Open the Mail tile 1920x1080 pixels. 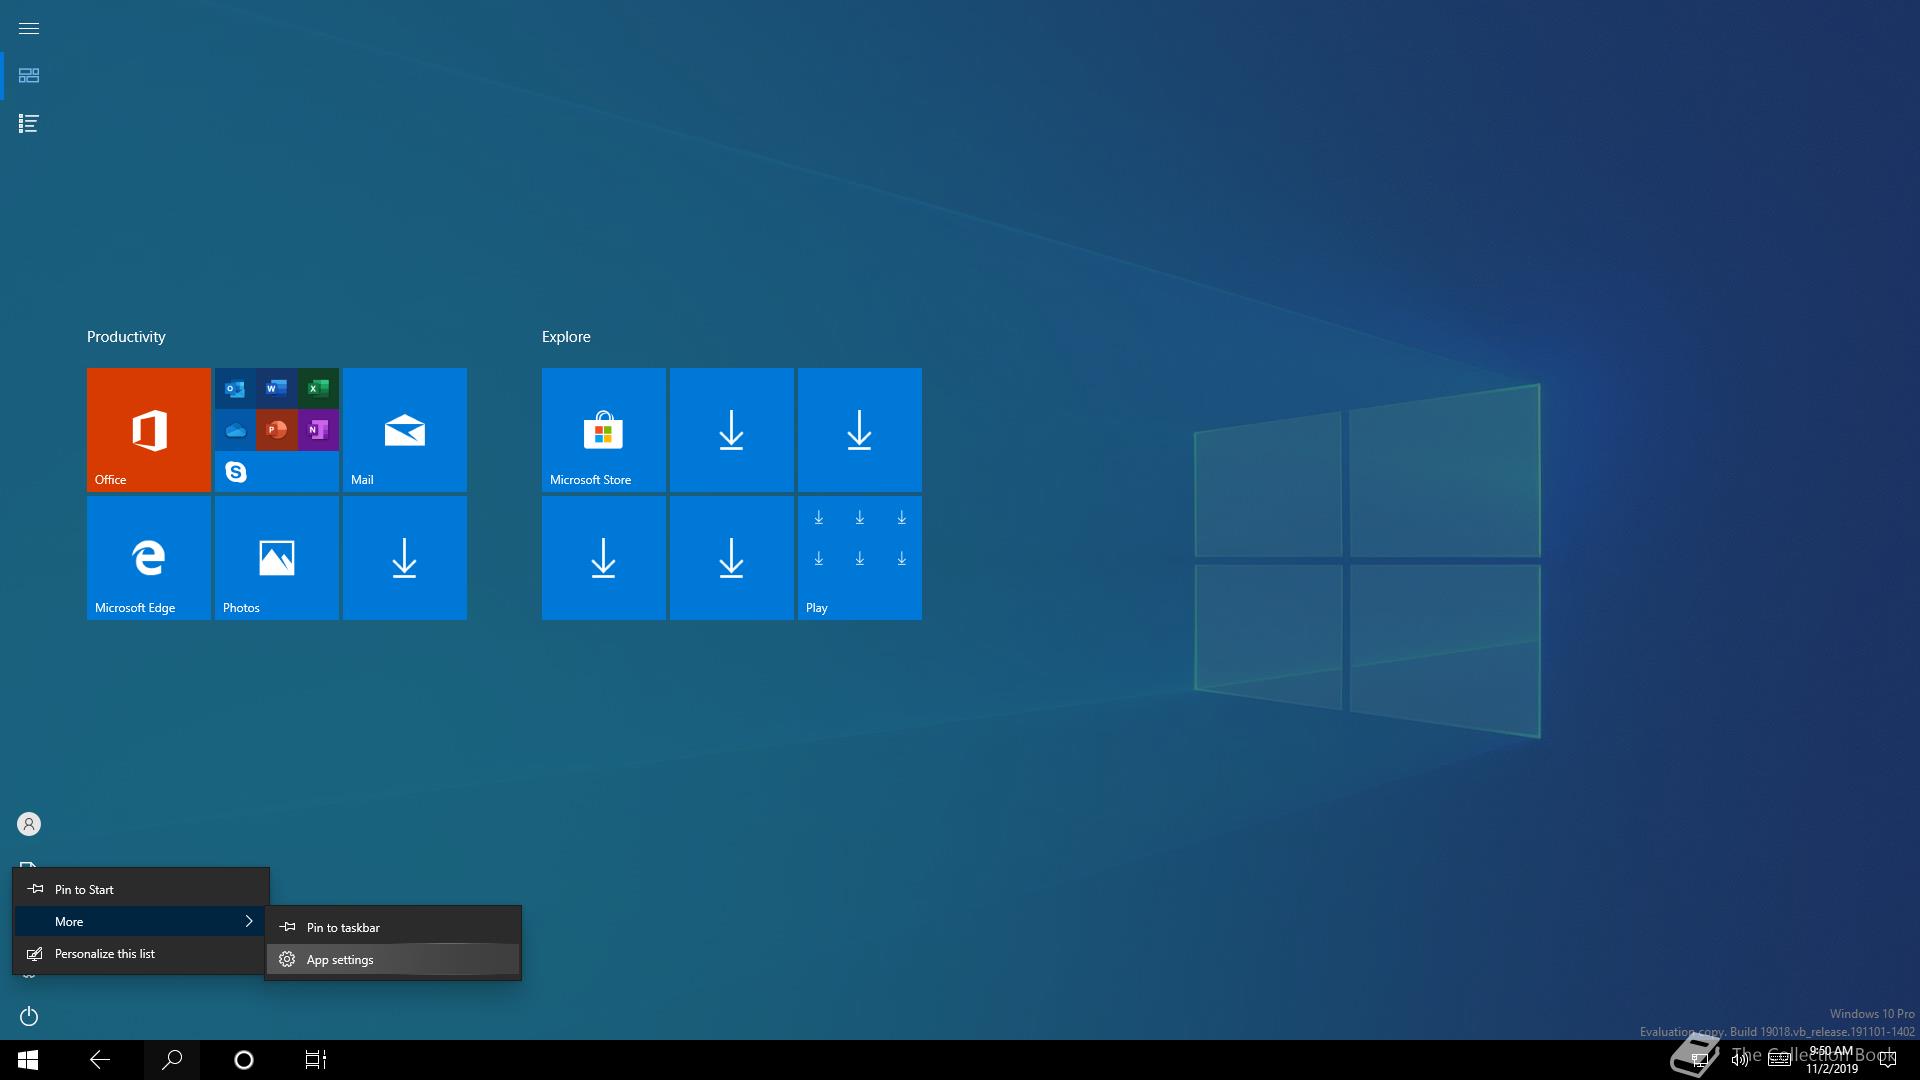pyautogui.click(x=405, y=430)
